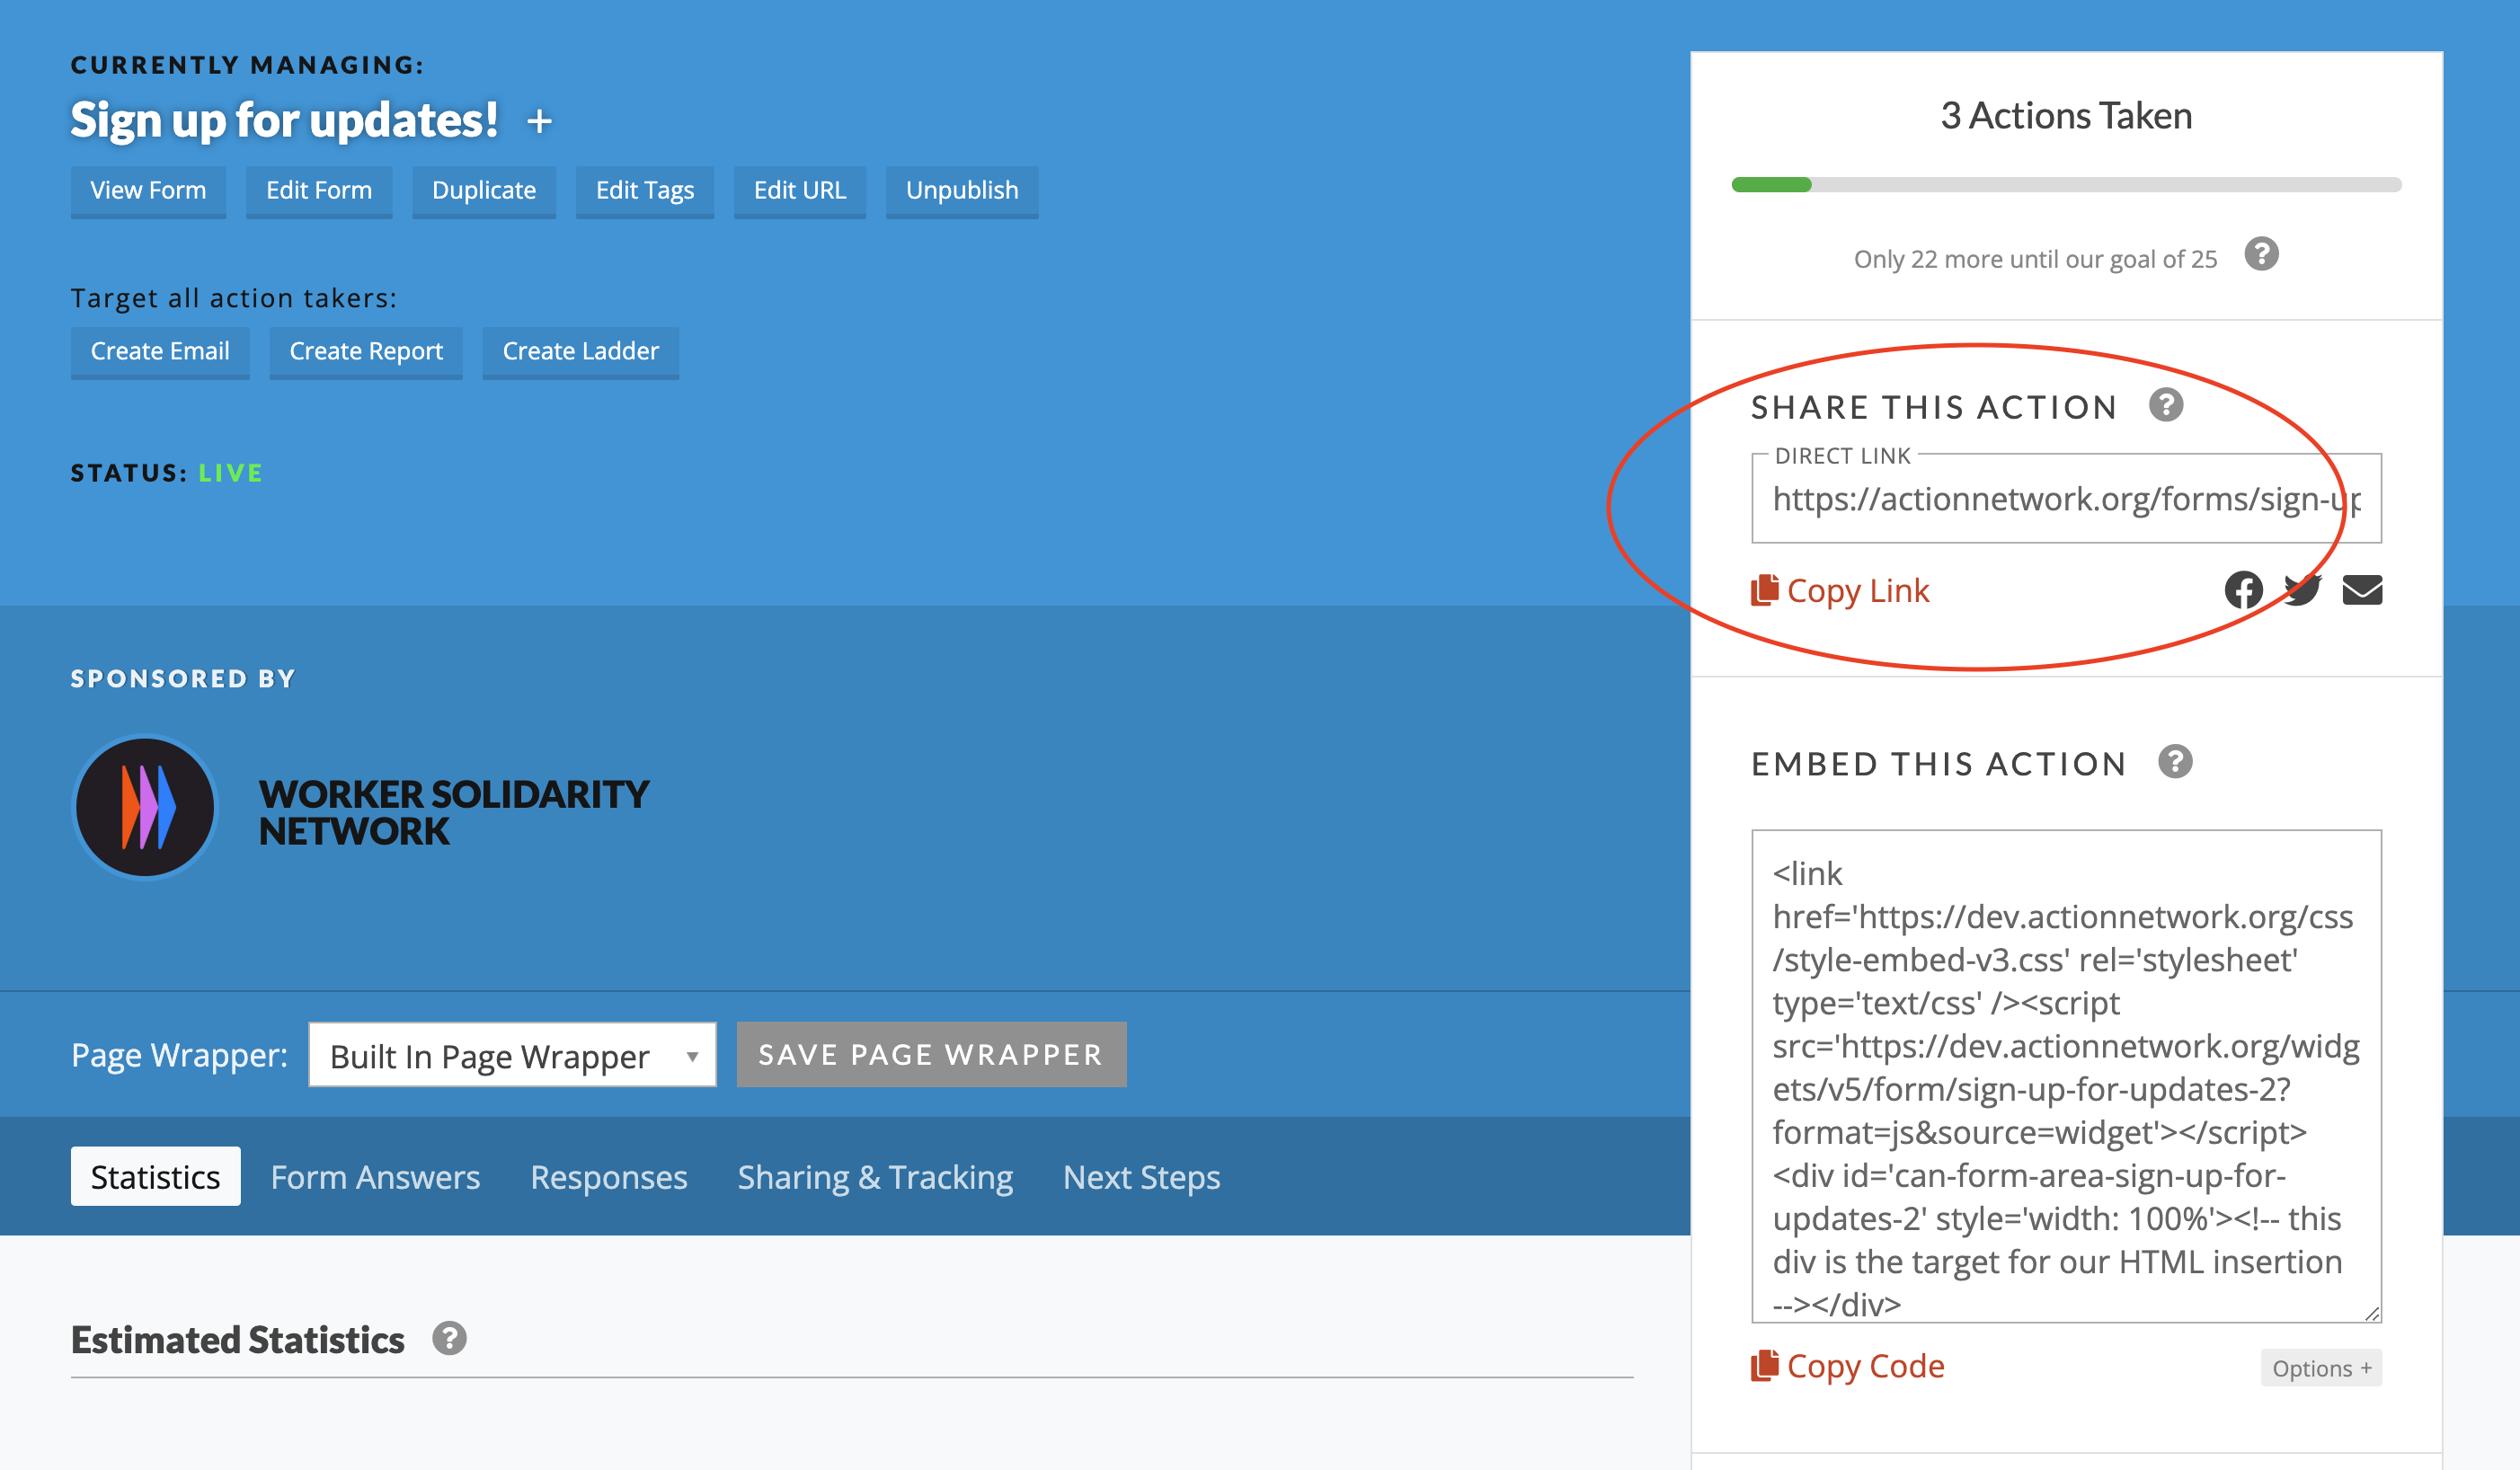
Task: Open help for Share This Action
Action: (2166, 405)
